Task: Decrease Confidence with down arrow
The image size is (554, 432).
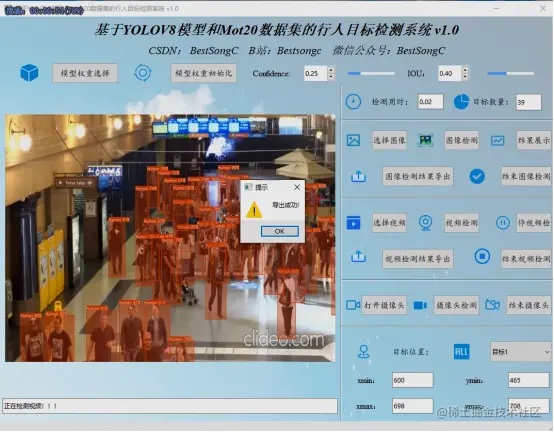Action: pos(331,77)
